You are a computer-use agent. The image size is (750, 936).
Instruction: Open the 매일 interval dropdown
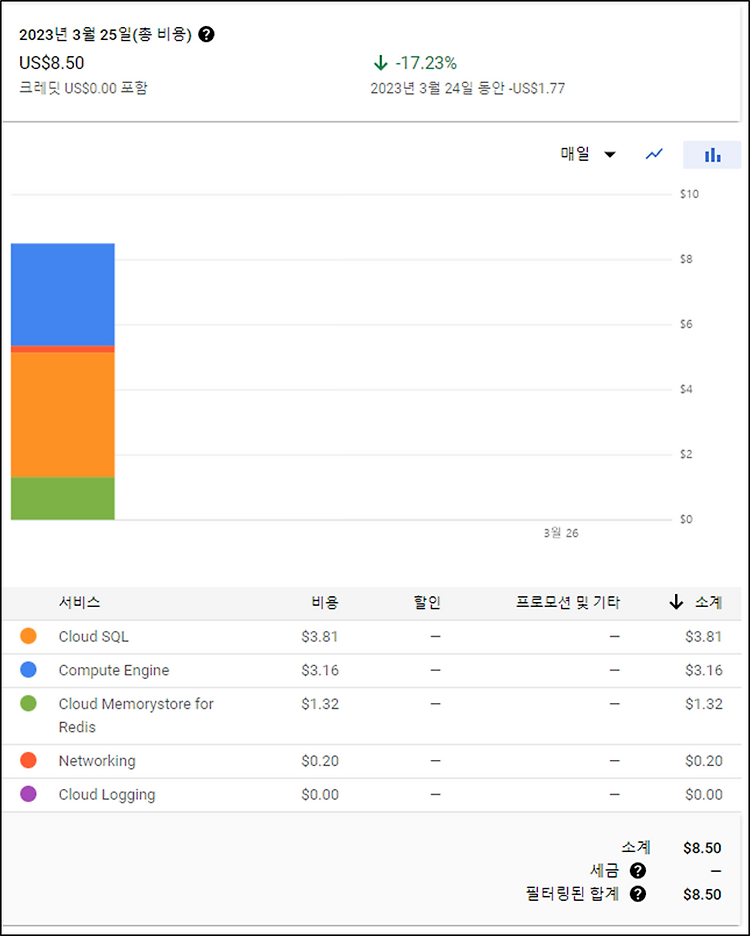588,155
